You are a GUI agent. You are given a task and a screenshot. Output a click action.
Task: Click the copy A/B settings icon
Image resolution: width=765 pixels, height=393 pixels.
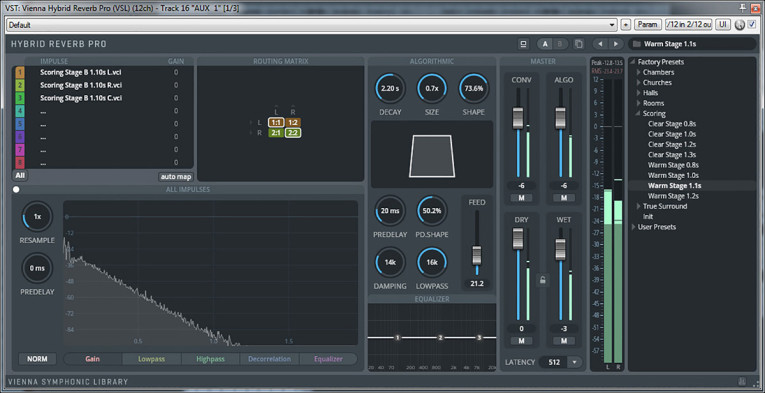[579, 44]
